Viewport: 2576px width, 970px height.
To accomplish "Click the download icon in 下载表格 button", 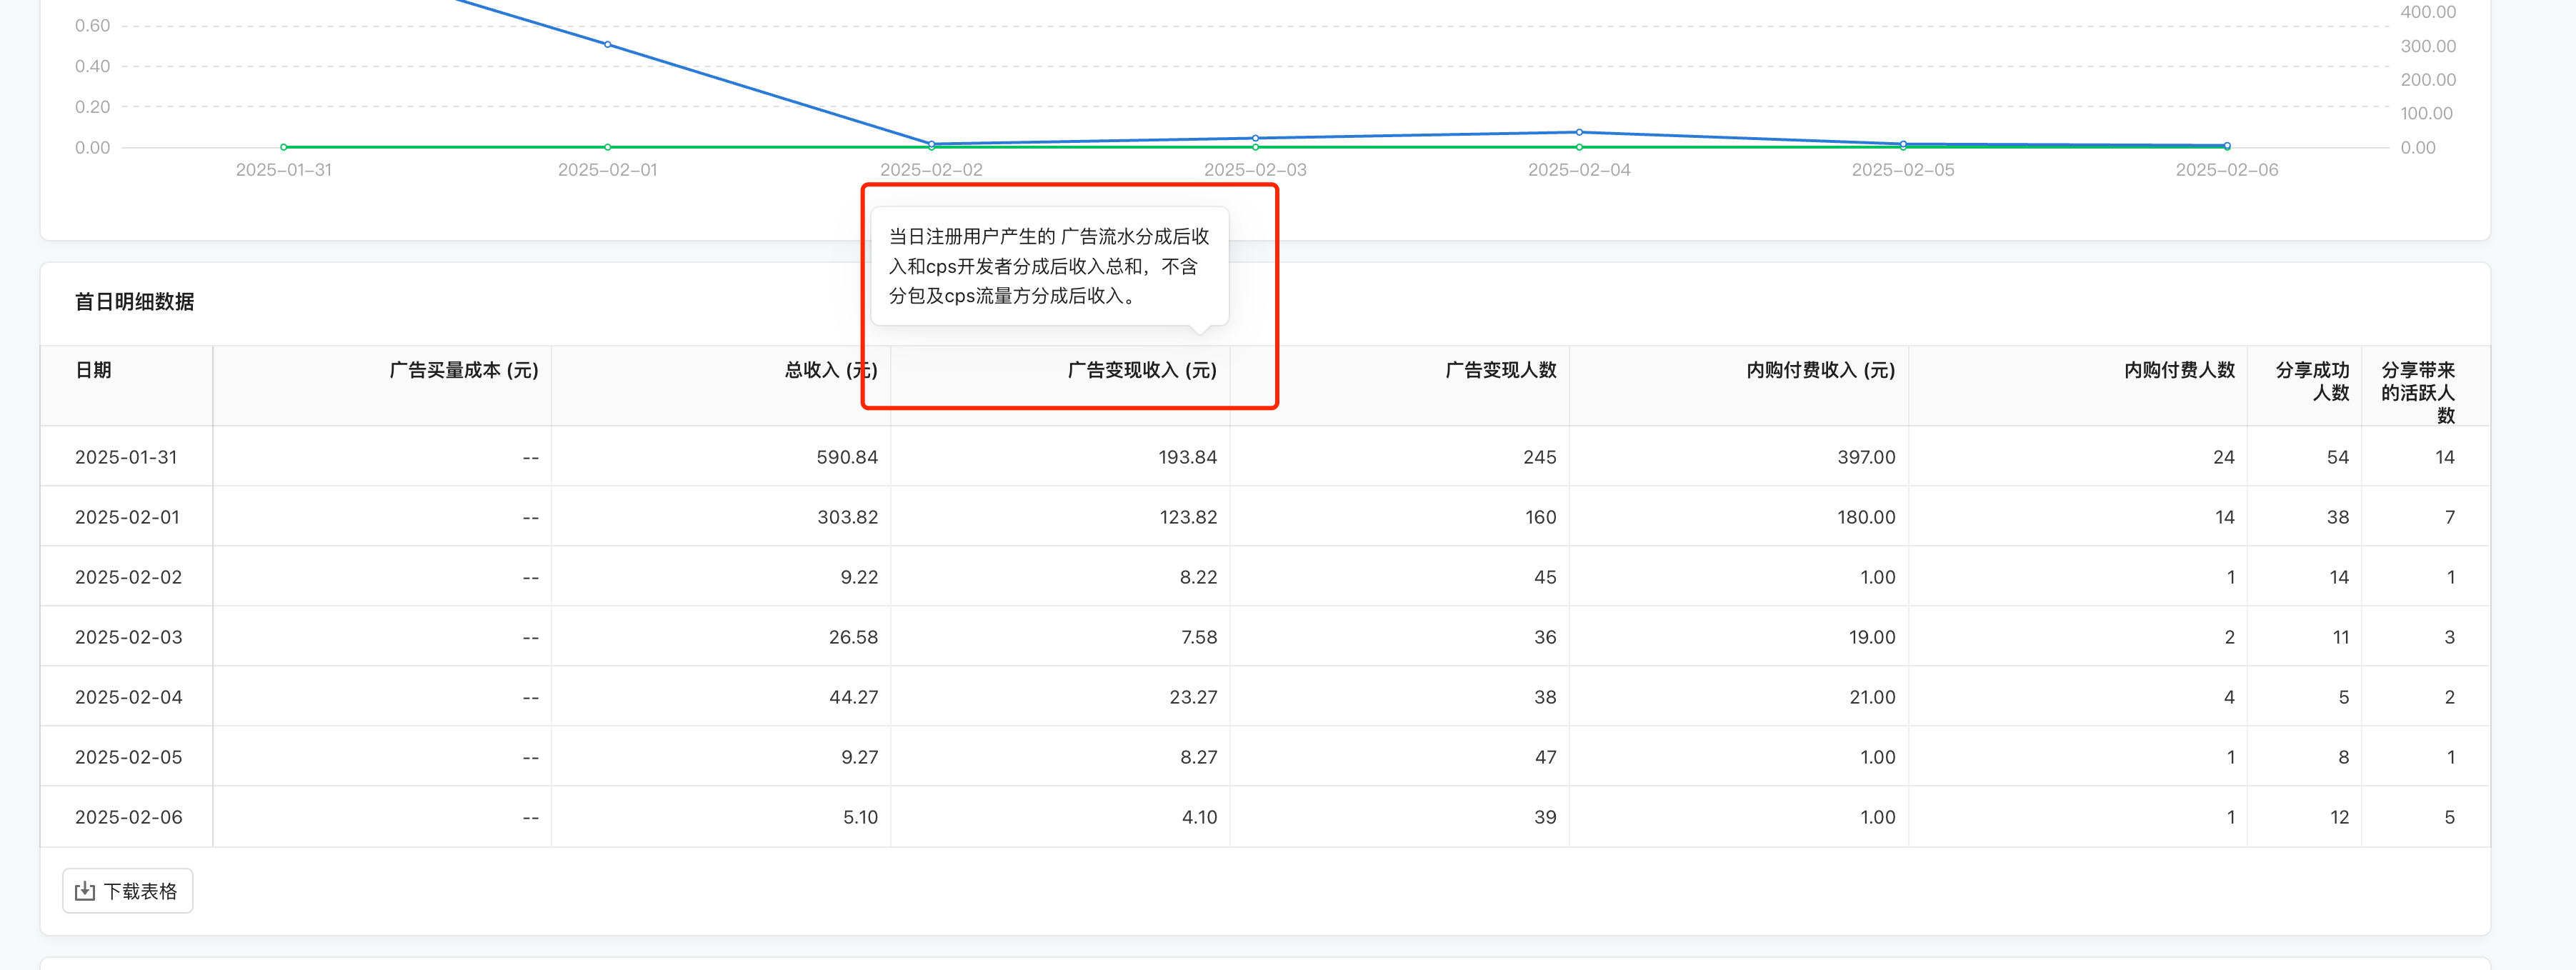I will pyautogui.click(x=85, y=891).
